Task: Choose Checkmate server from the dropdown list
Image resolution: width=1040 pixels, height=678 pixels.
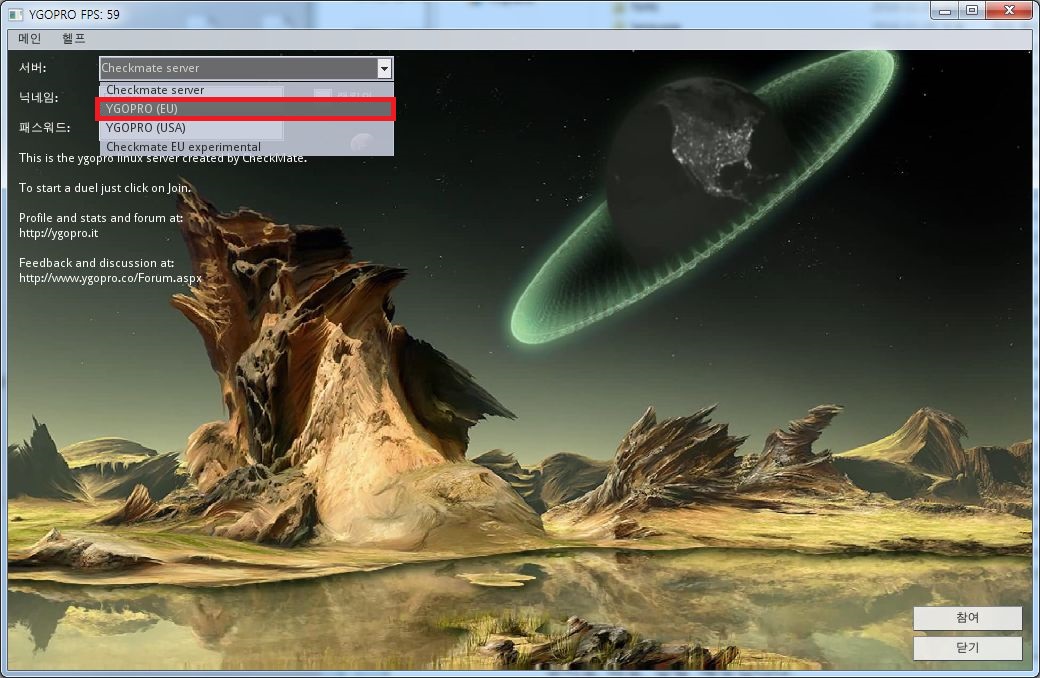Action: [x=246, y=90]
